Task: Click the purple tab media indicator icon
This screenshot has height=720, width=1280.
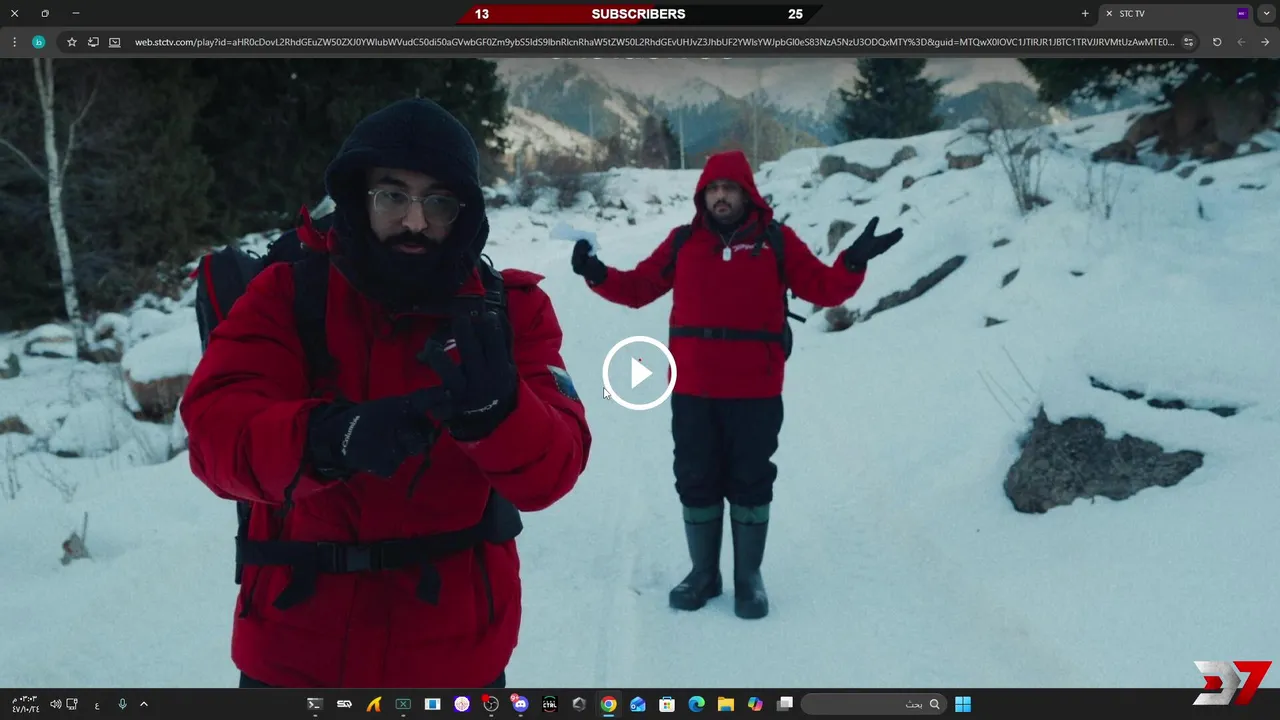Action: pos(1242,14)
